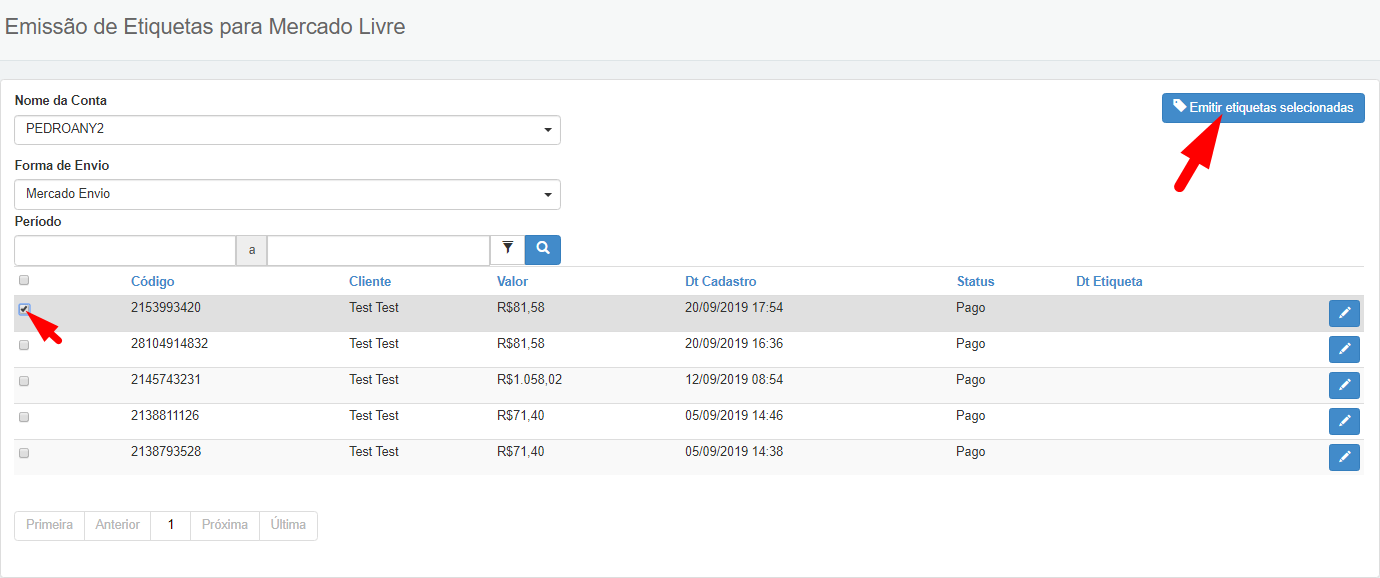Click order code 2138793528

click(166, 452)
